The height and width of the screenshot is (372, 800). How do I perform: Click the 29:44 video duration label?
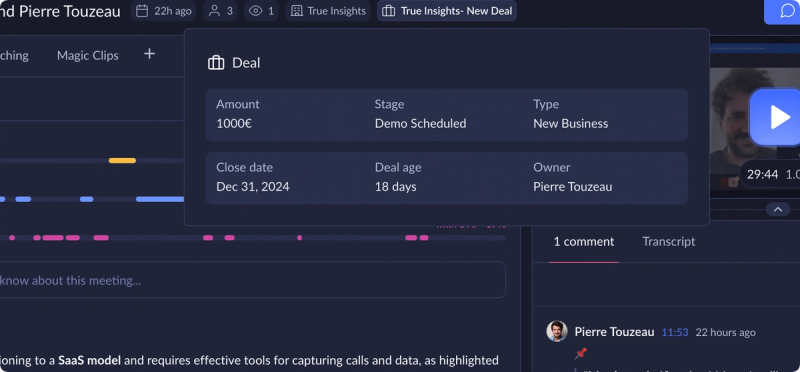[762, 174]
